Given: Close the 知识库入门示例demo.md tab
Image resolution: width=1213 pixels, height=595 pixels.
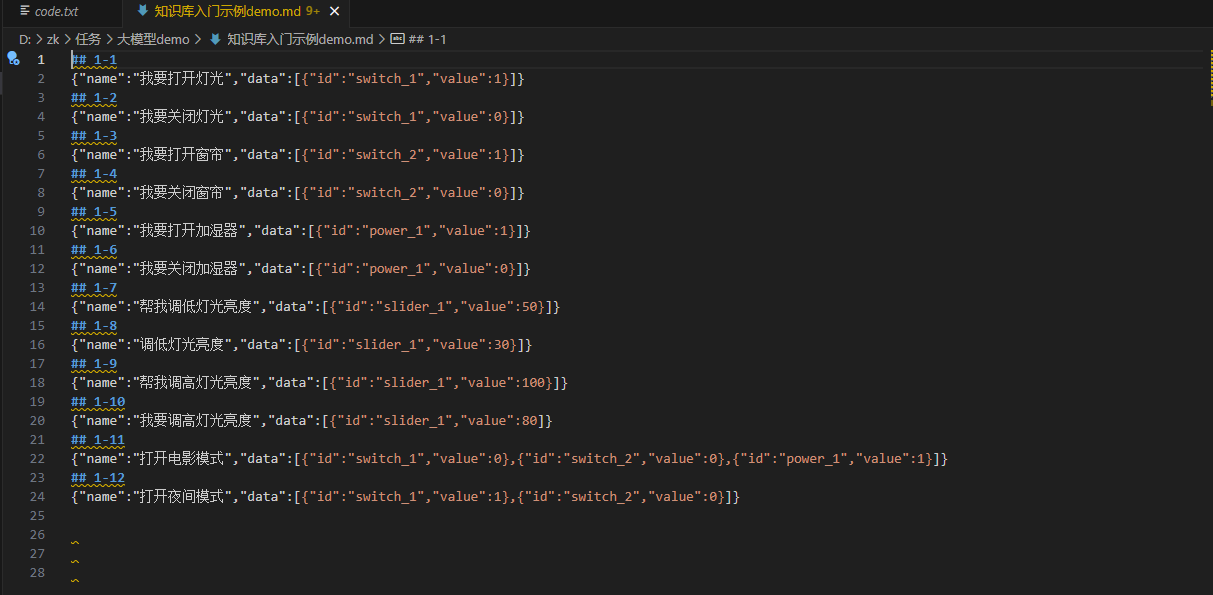Looking at the screenshot, I should [334, 12].
